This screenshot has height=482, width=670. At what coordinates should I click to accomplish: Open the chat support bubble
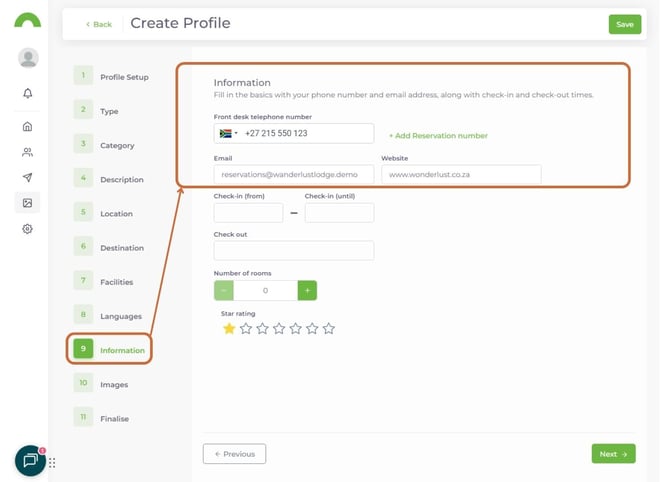click(x=30, y=460)
